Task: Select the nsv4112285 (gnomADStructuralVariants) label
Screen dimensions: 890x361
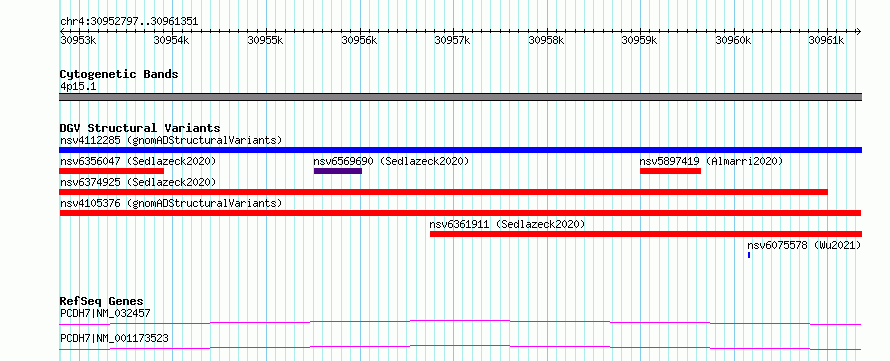Action: point(171,140)
